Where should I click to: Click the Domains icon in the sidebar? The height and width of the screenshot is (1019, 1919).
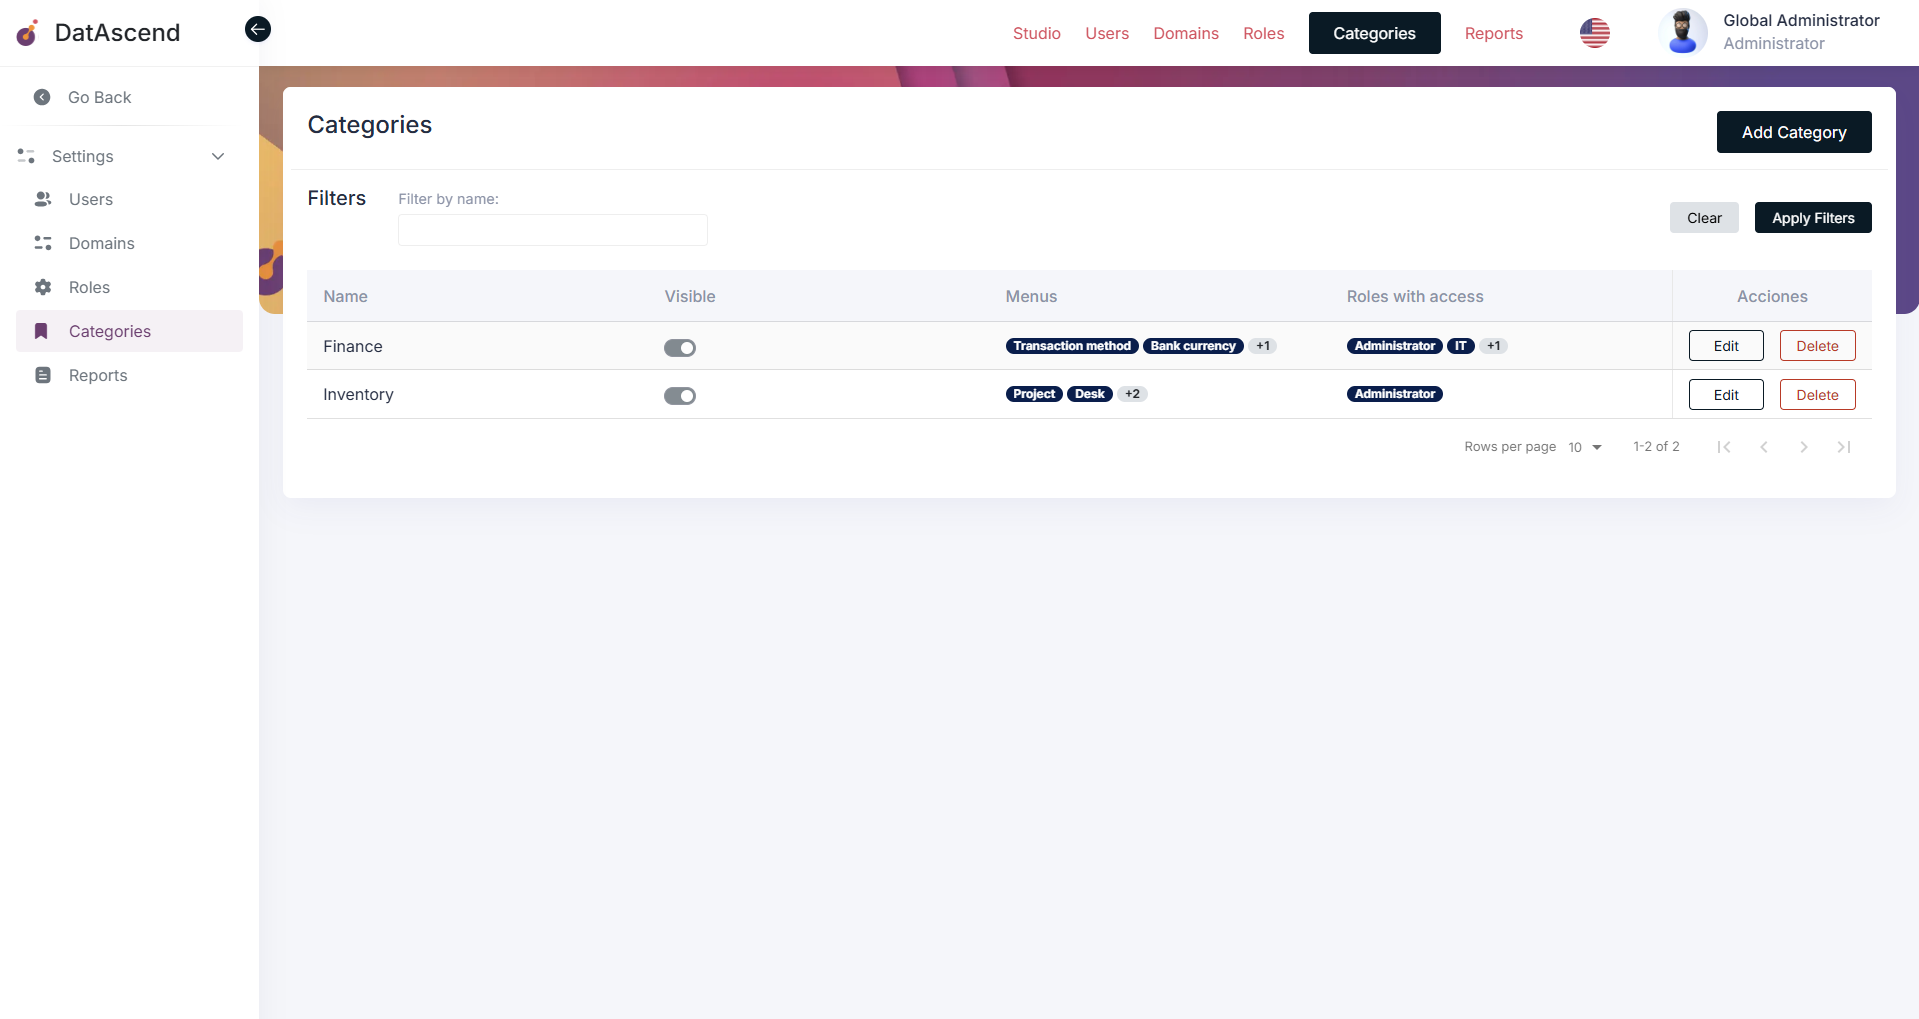43,243
